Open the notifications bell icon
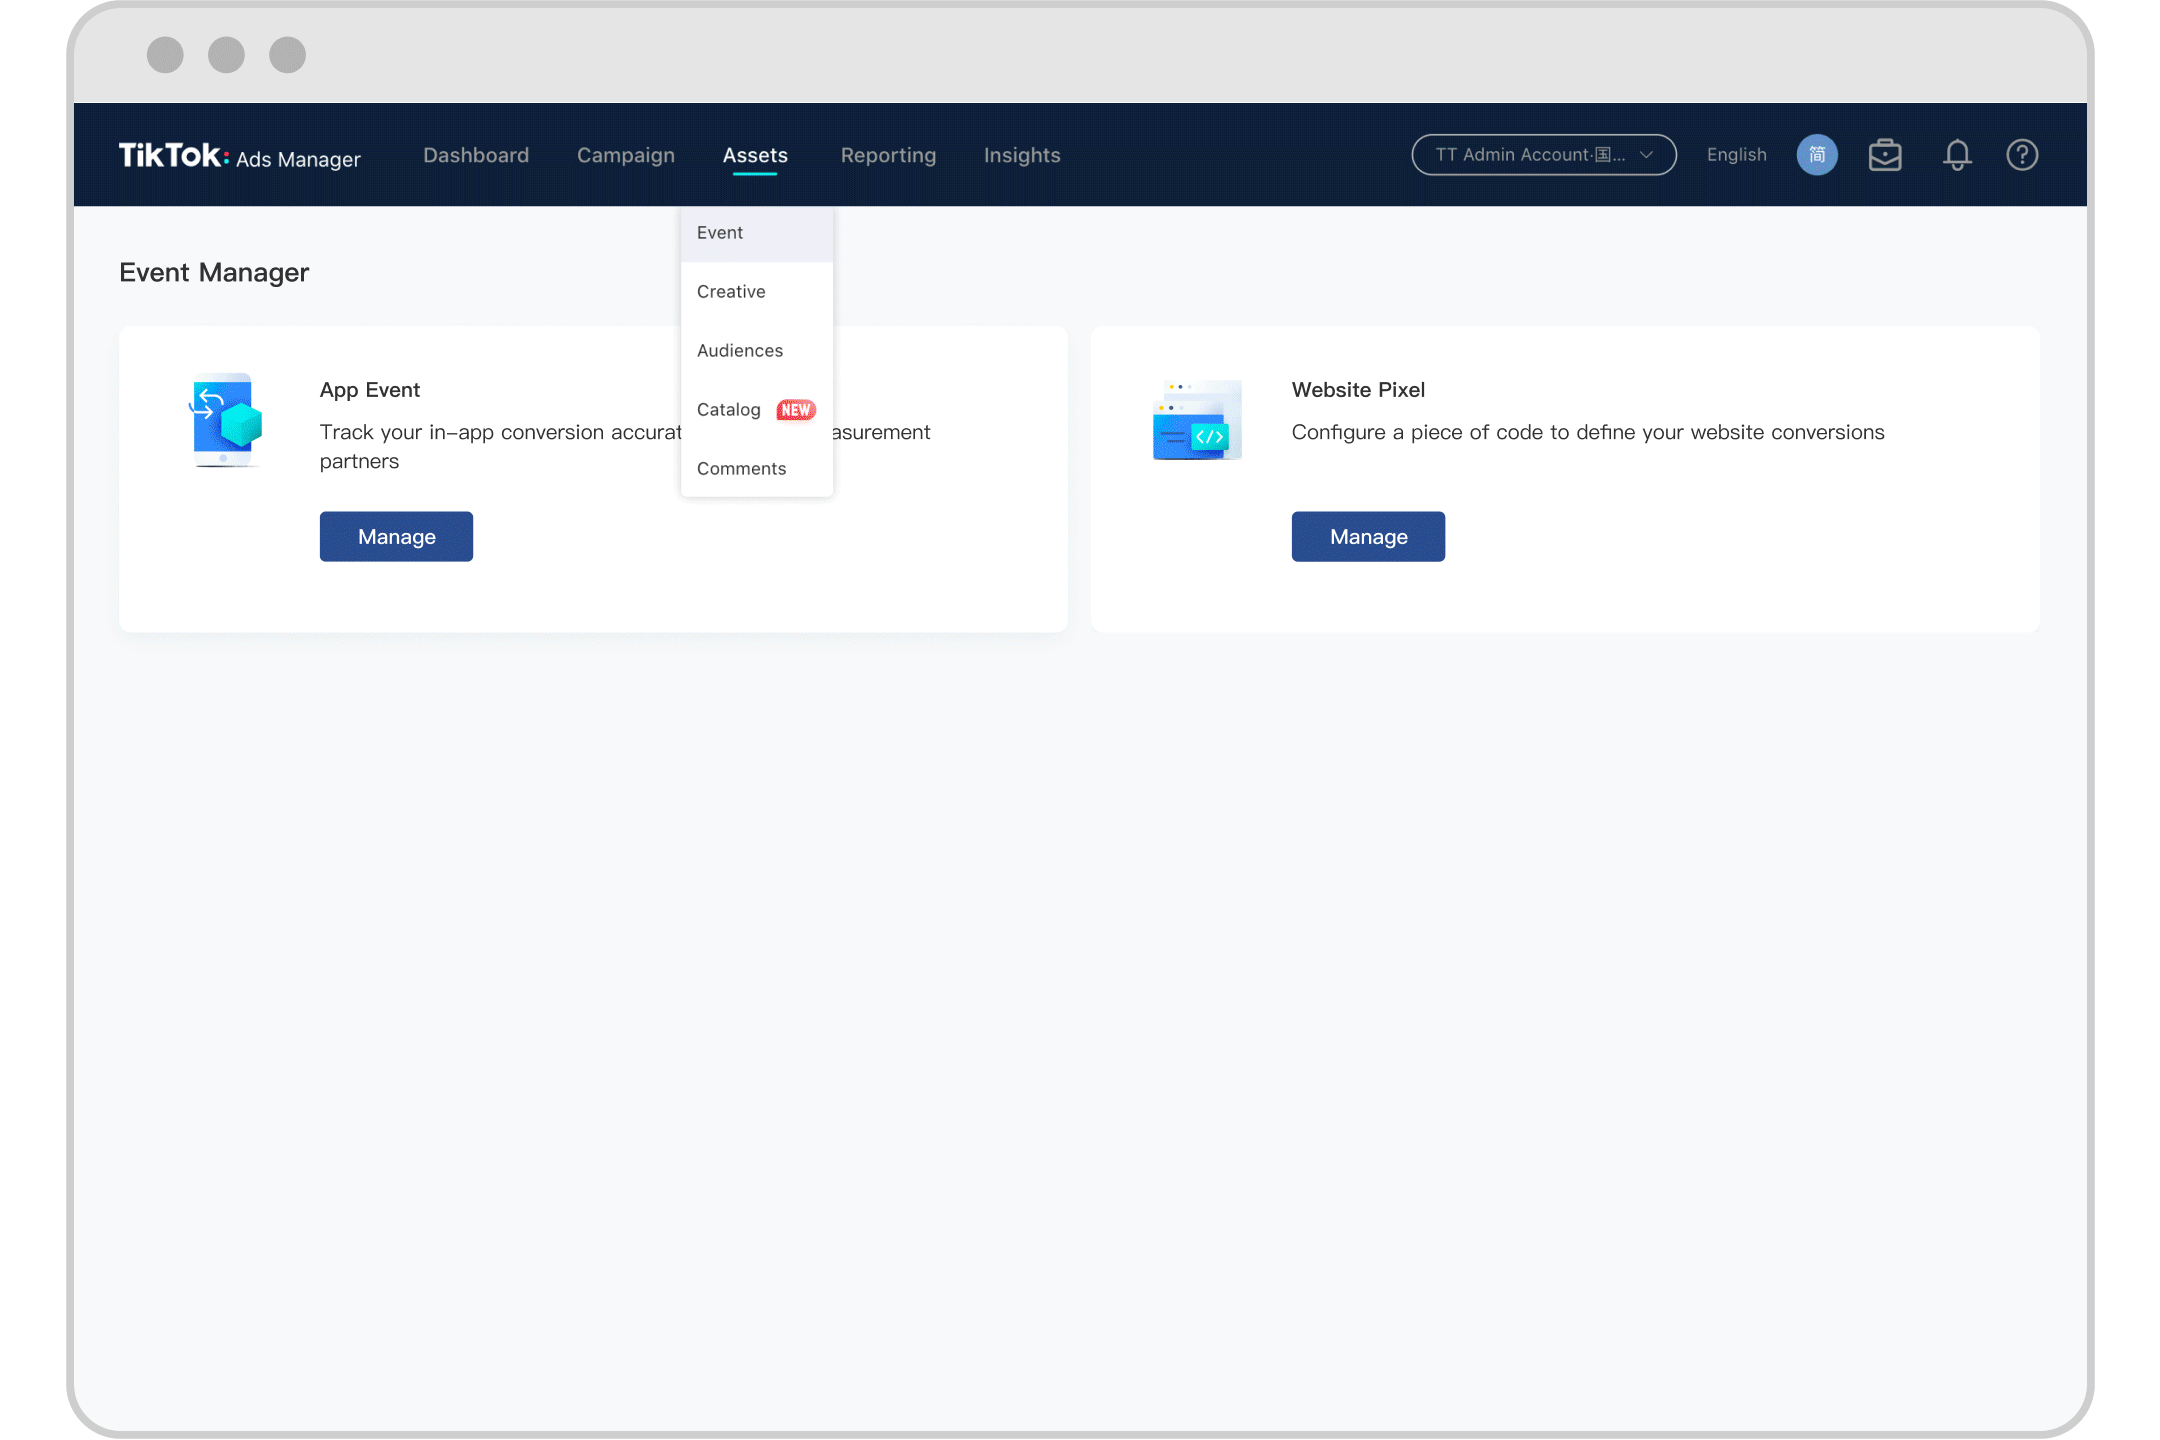 (1958, 154)
